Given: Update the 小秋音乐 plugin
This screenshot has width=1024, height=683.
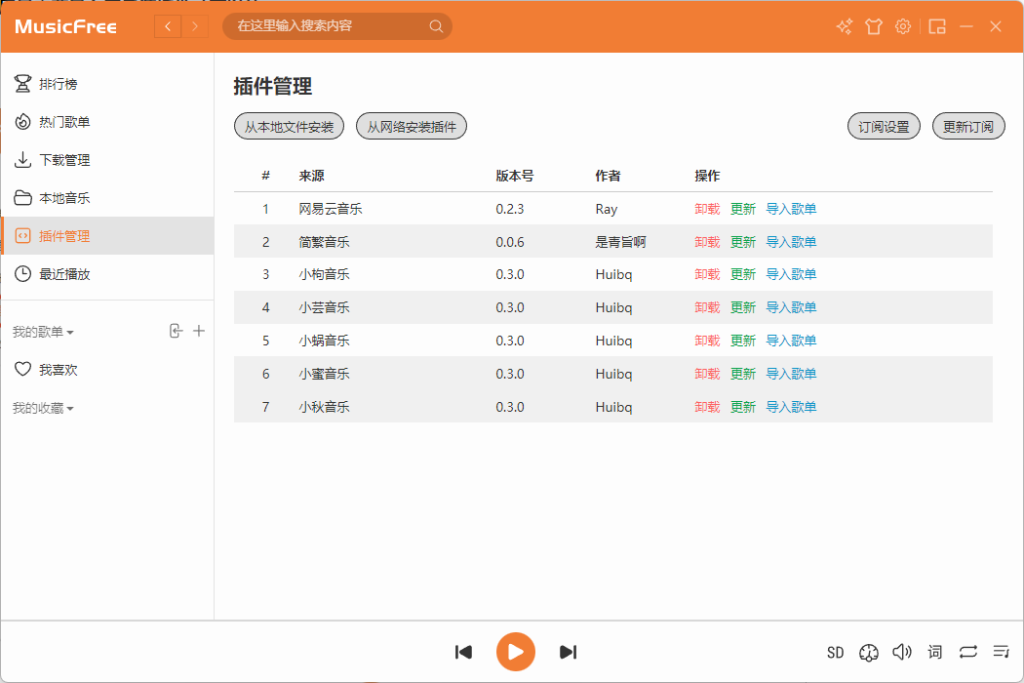Looking at the screenshot, I should point(743,407).
